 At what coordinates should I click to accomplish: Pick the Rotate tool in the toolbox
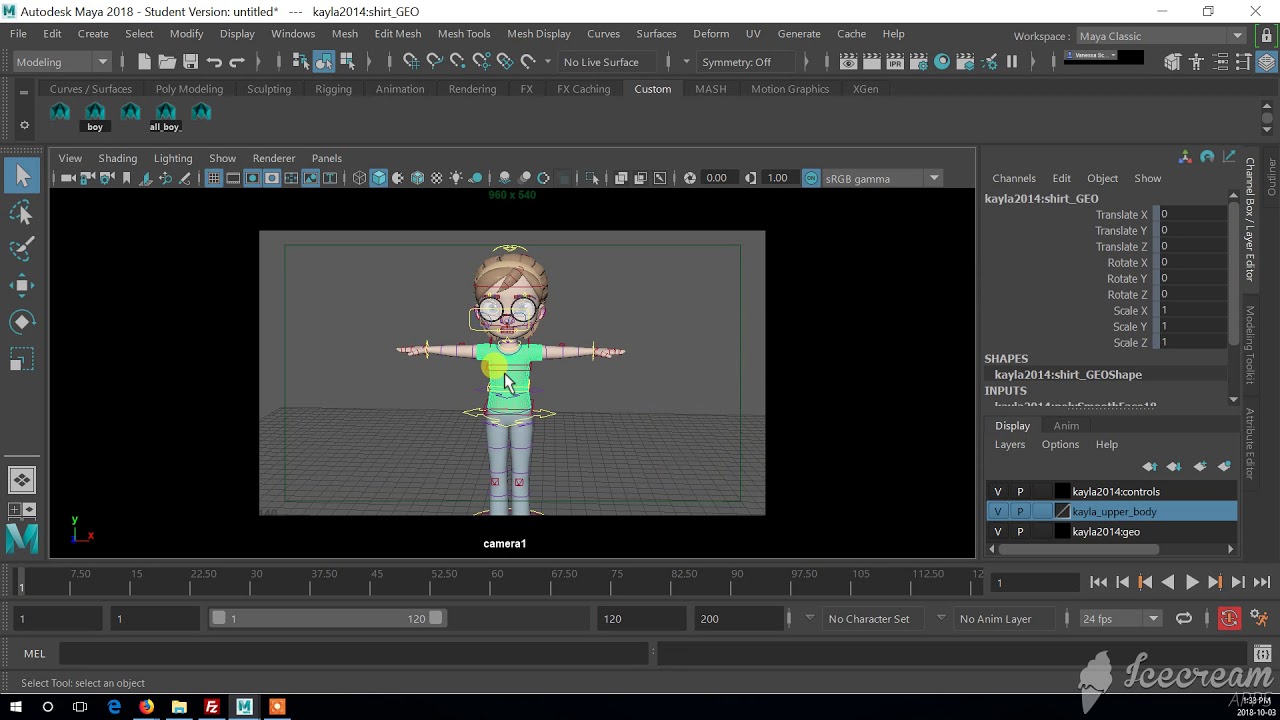click(x=22, y=322)
